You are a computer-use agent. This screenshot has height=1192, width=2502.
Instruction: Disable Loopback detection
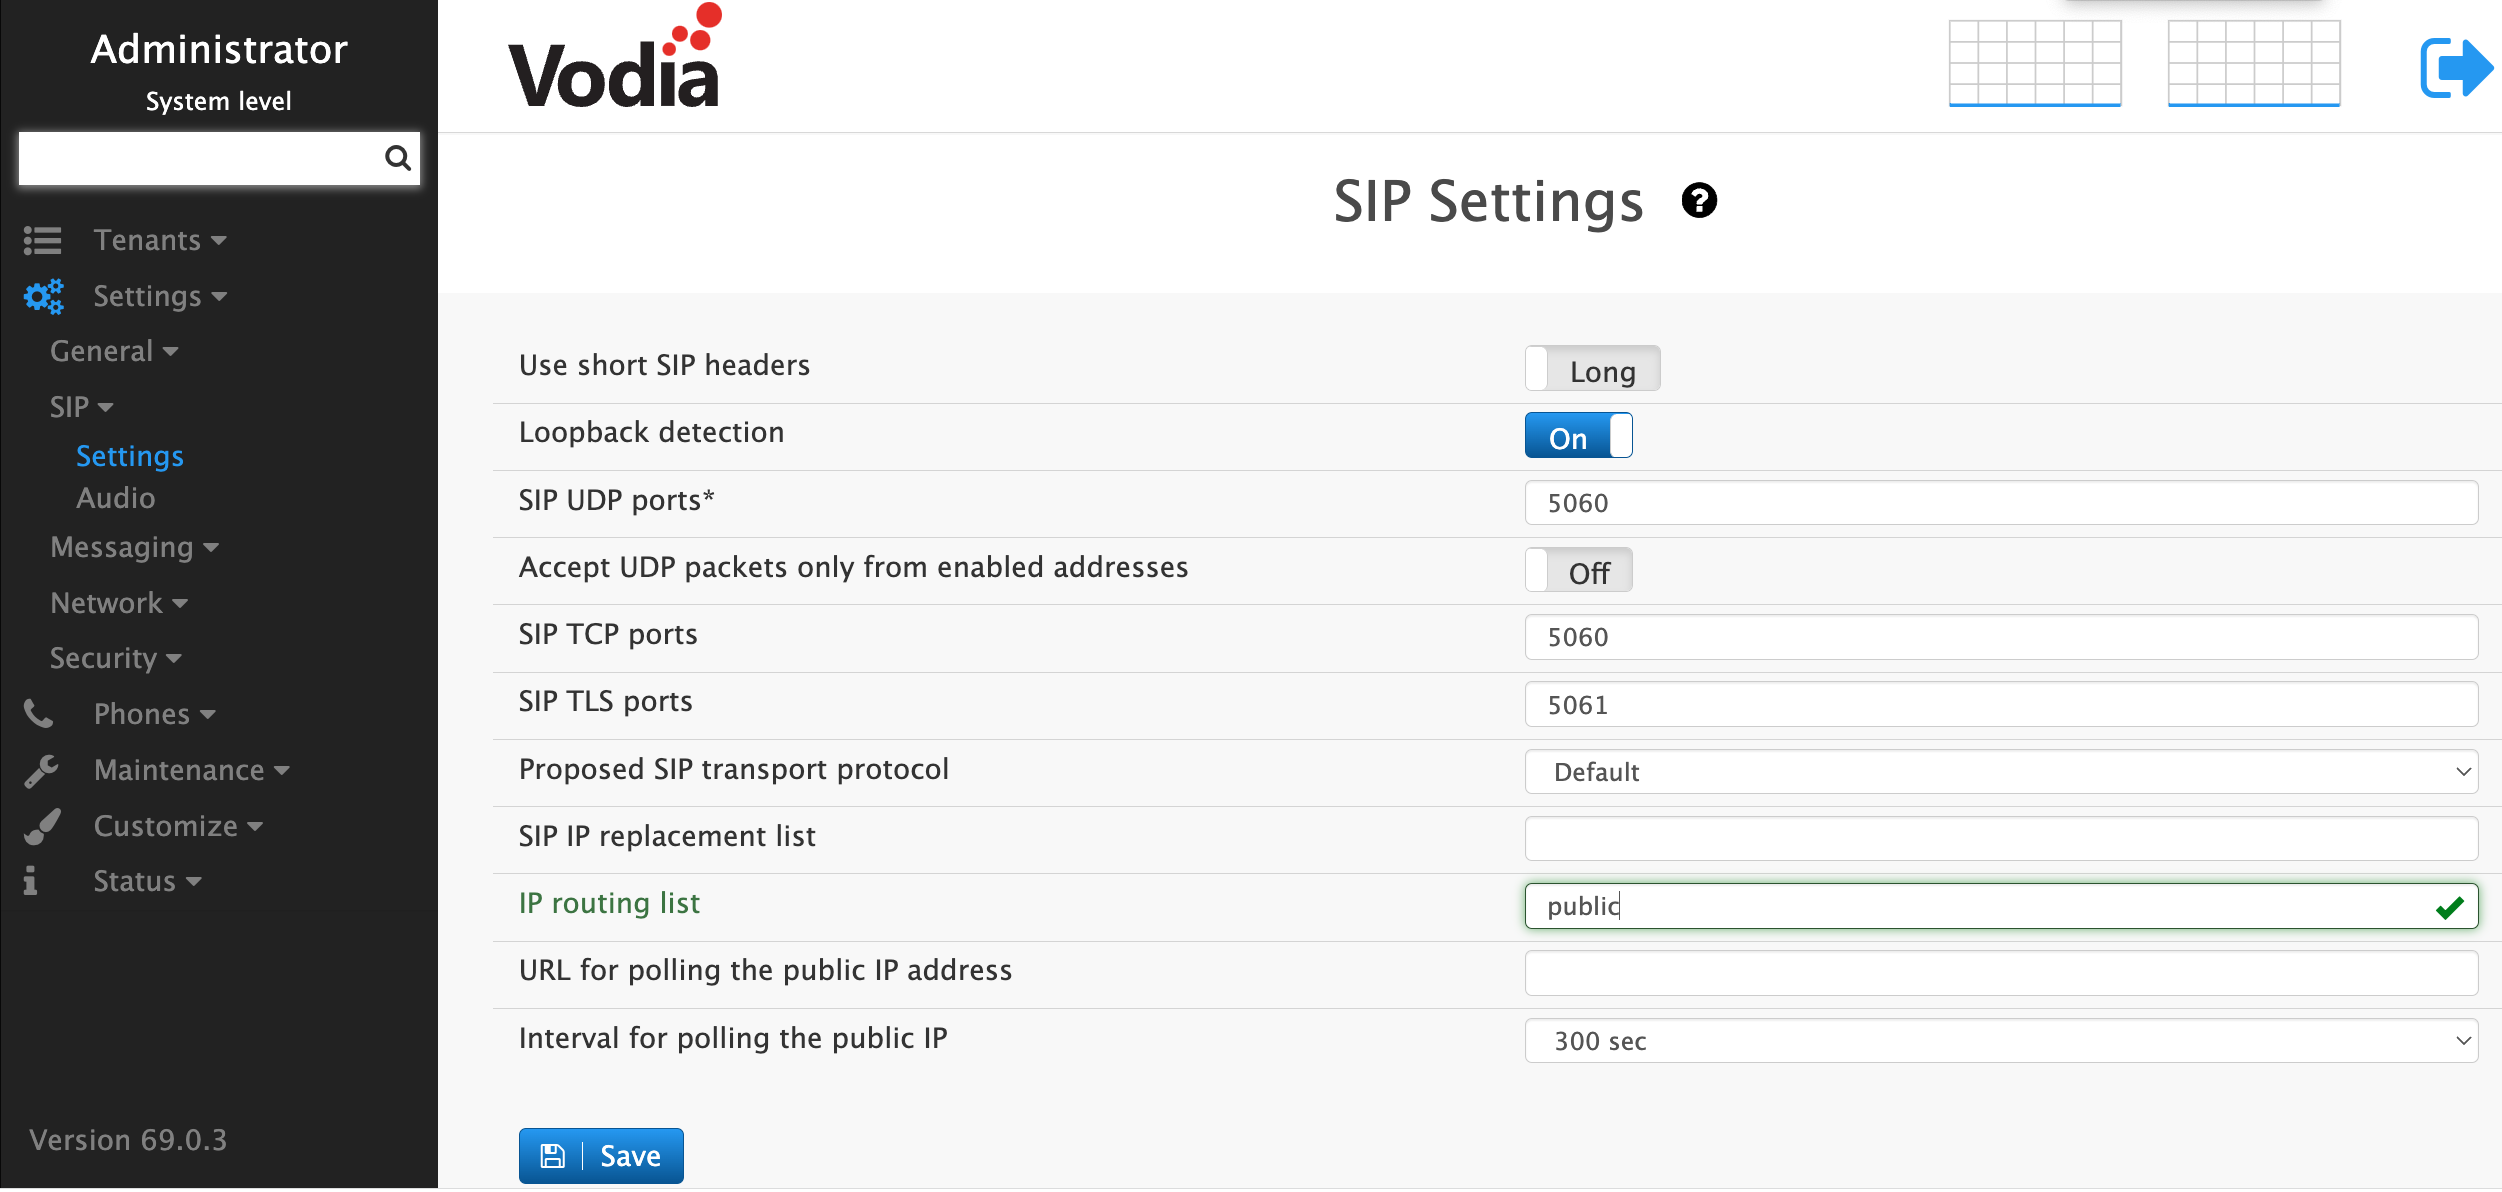click(x=1578, y=435)
